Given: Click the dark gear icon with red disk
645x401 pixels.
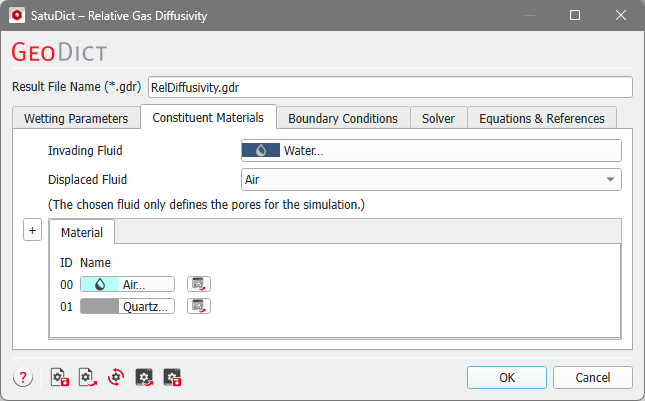Looking at the screenshot, I should click(x=172, y=377).
